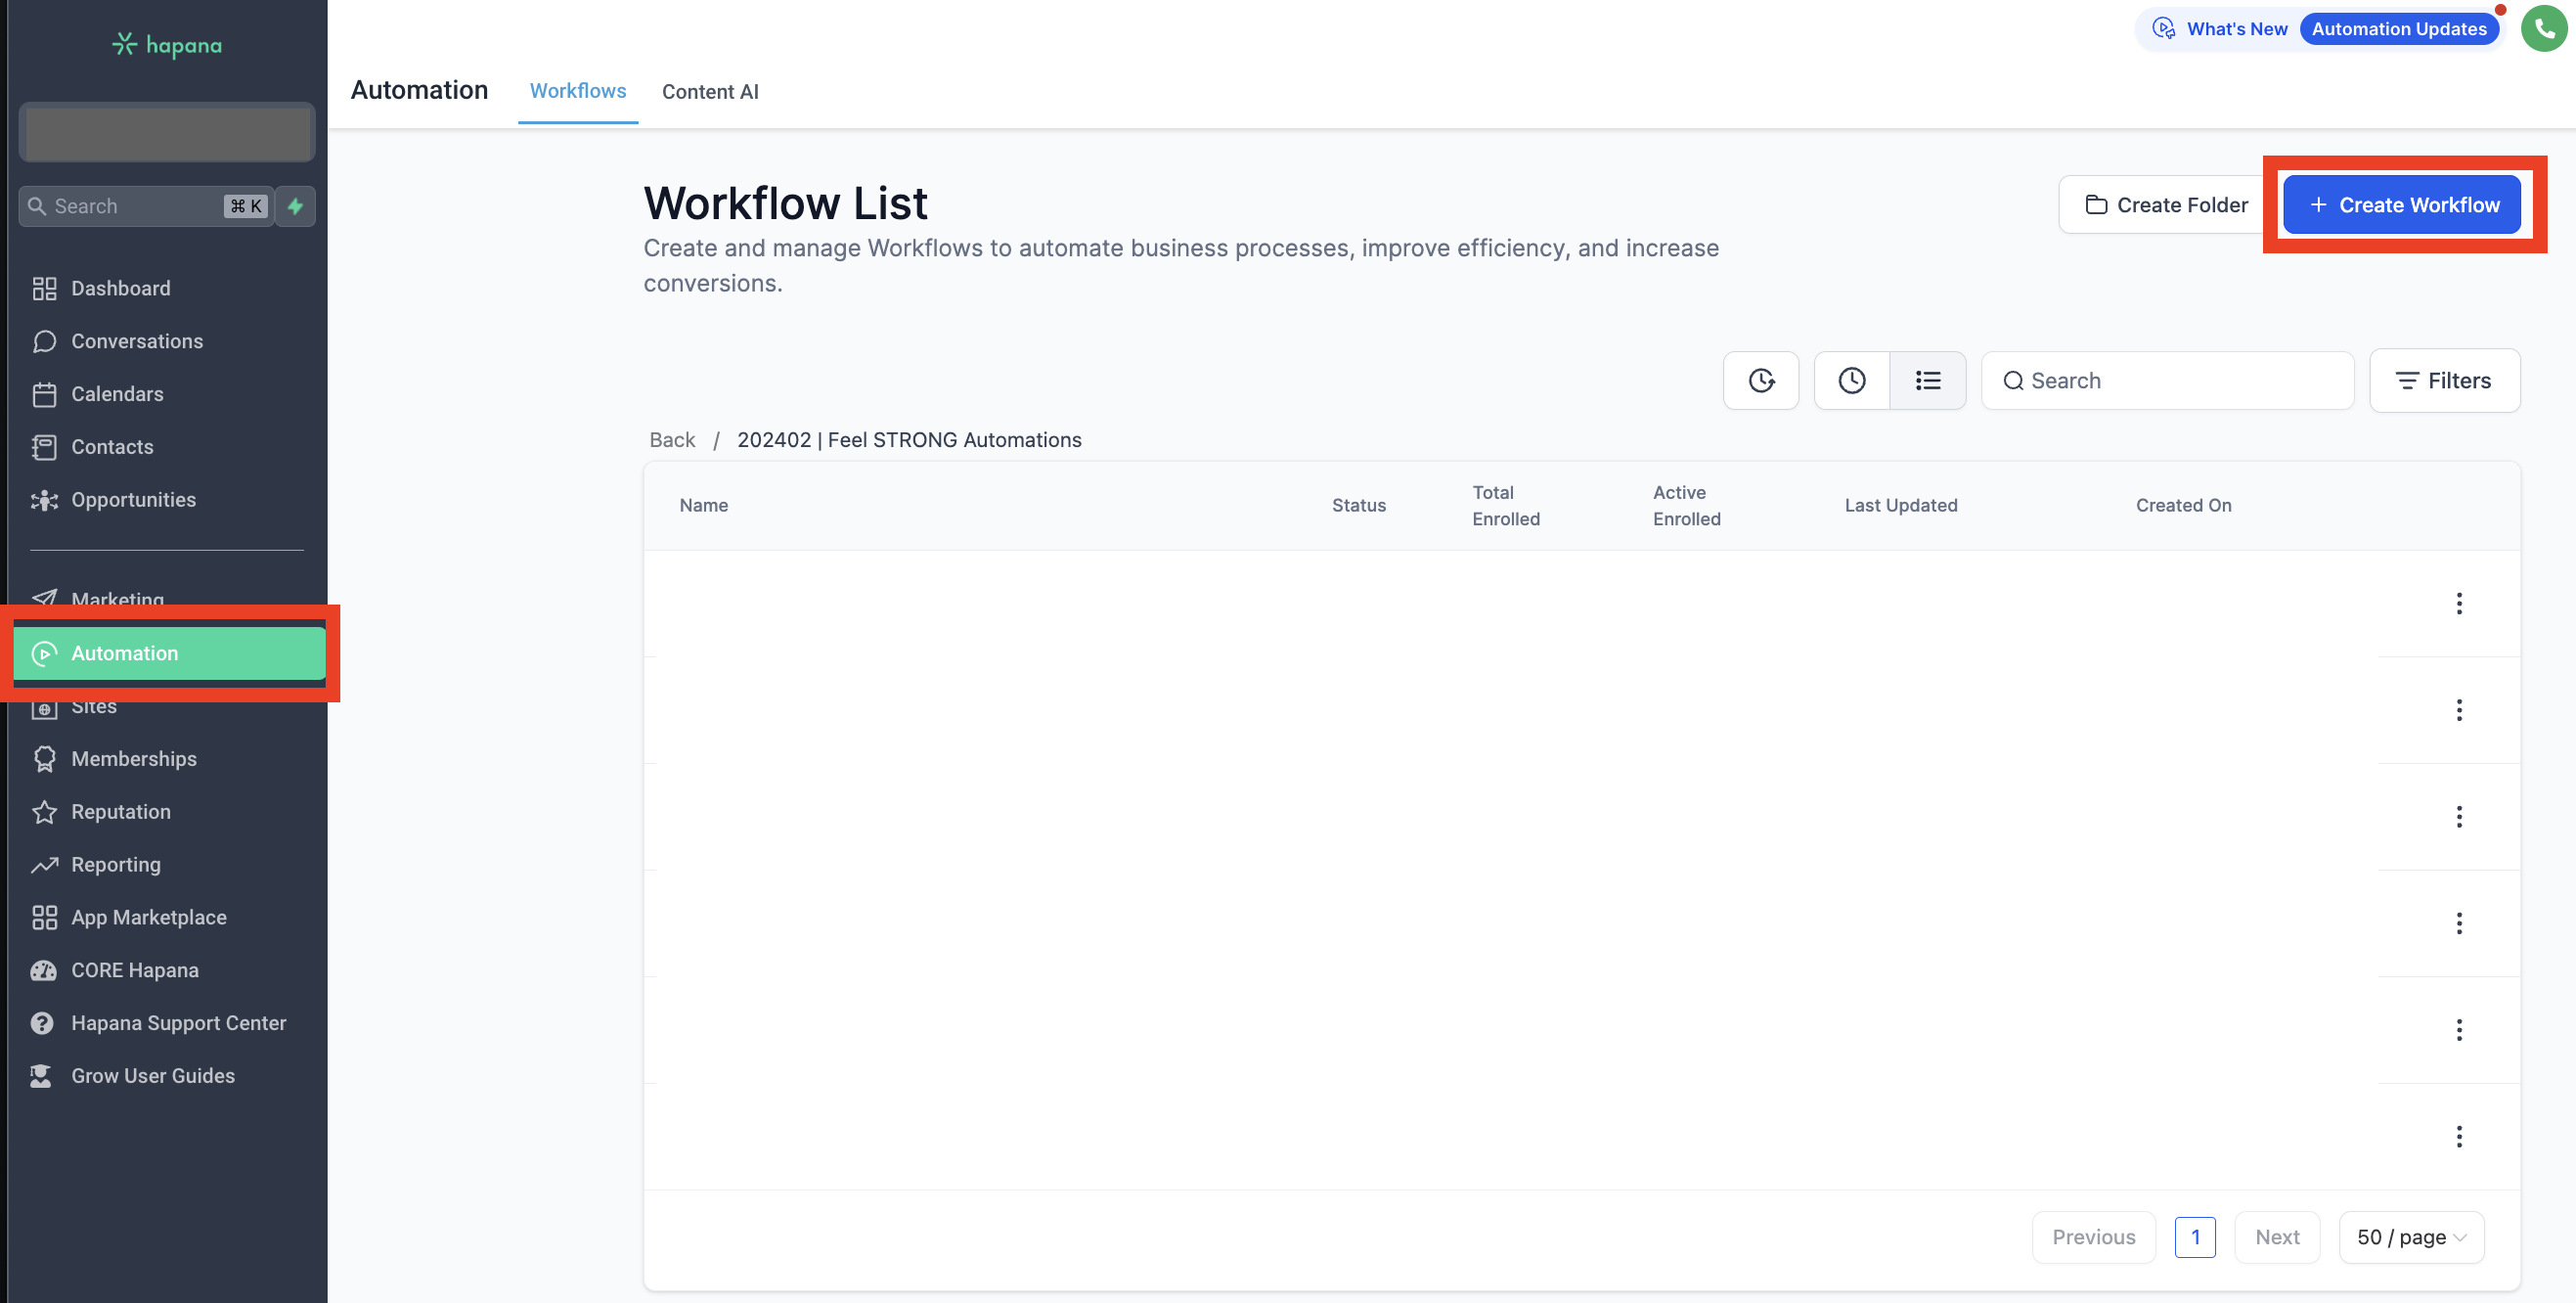Select the Workflows tab

(x=577, y=91)
